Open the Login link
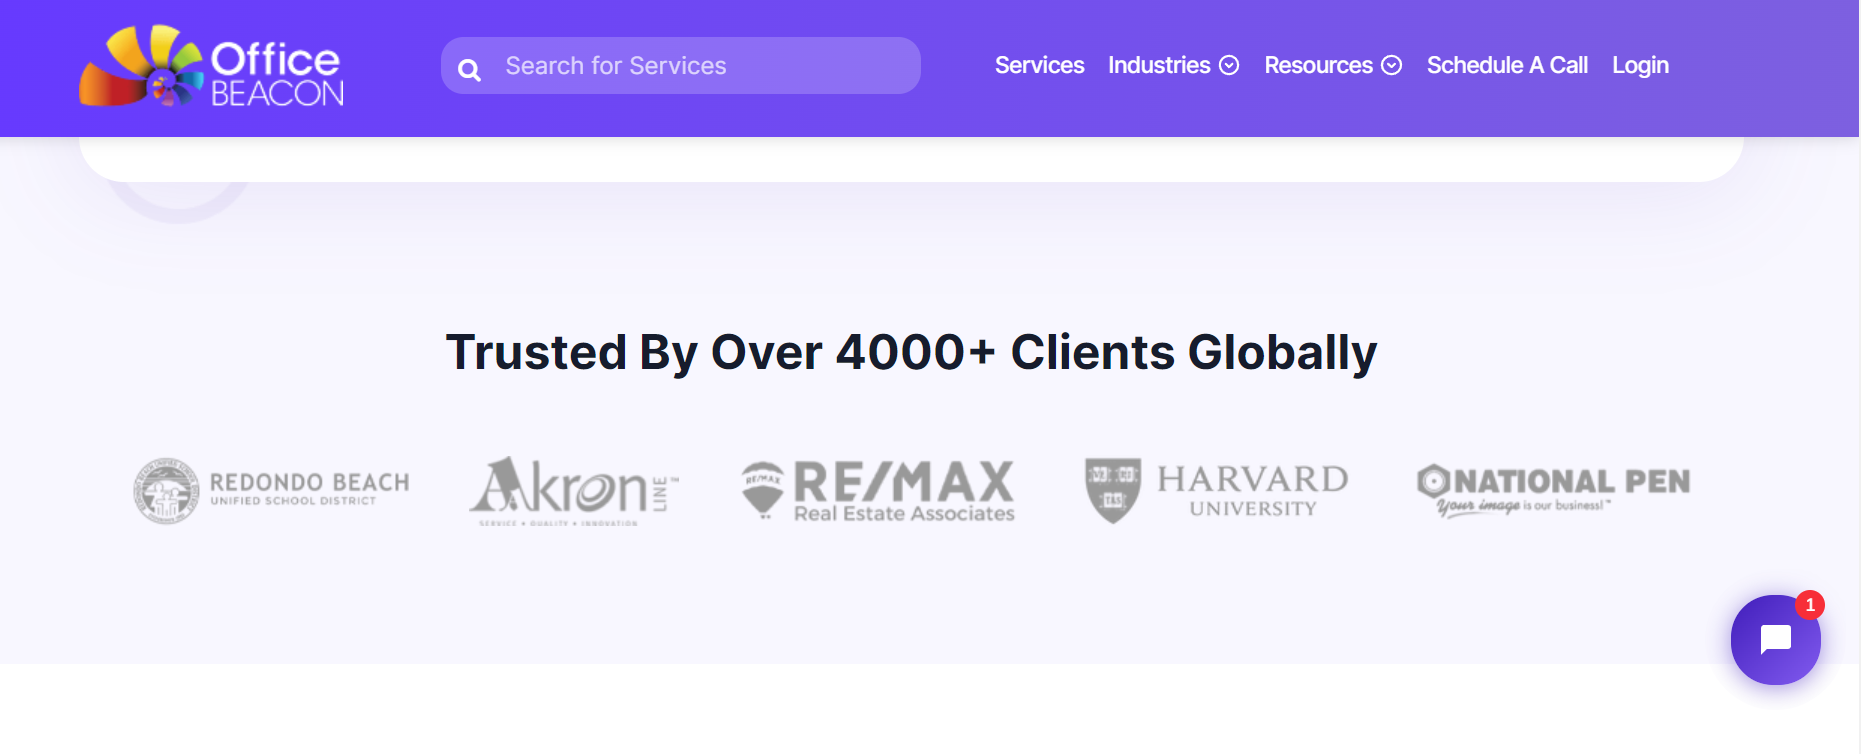This screenshot has width=1861, height=754. tap(1640, 65)
